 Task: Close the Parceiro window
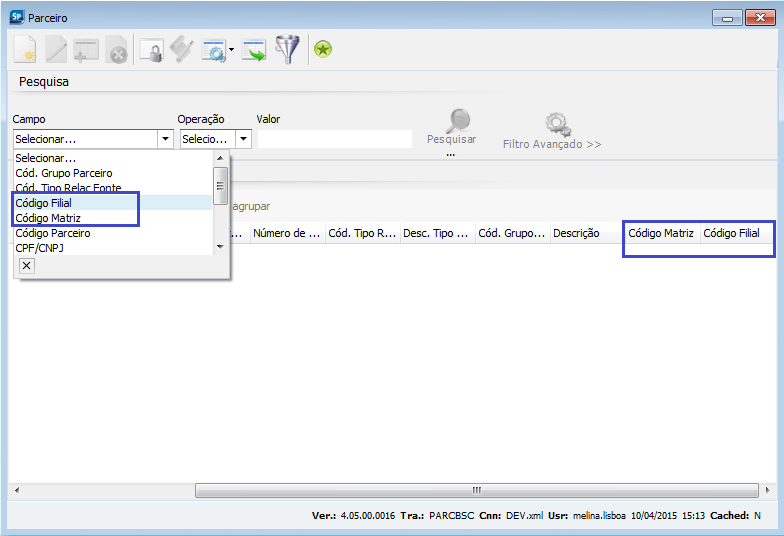tap(760, 18)
